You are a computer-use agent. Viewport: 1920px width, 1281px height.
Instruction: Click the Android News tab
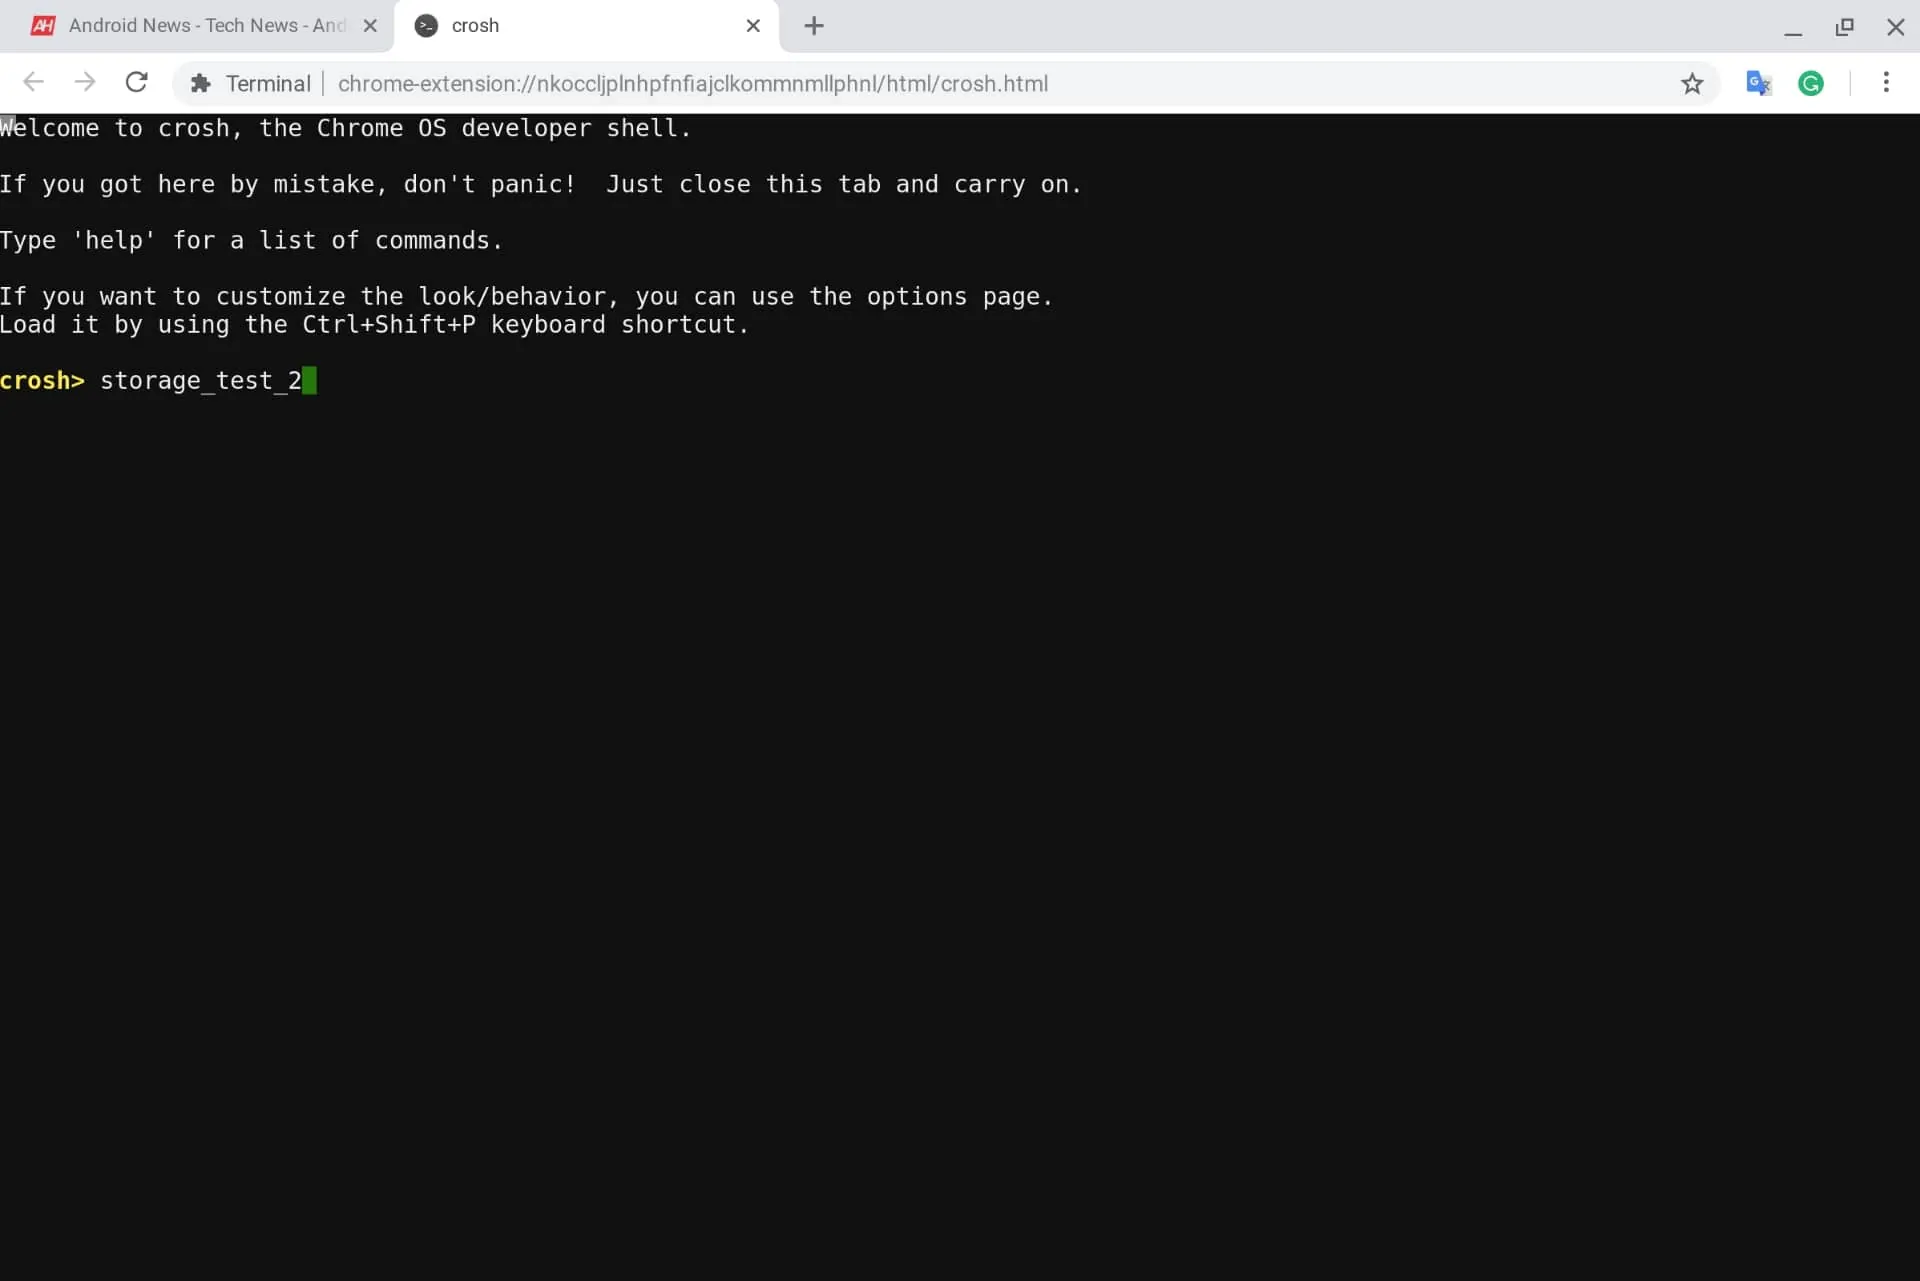(x=203, y=24)
